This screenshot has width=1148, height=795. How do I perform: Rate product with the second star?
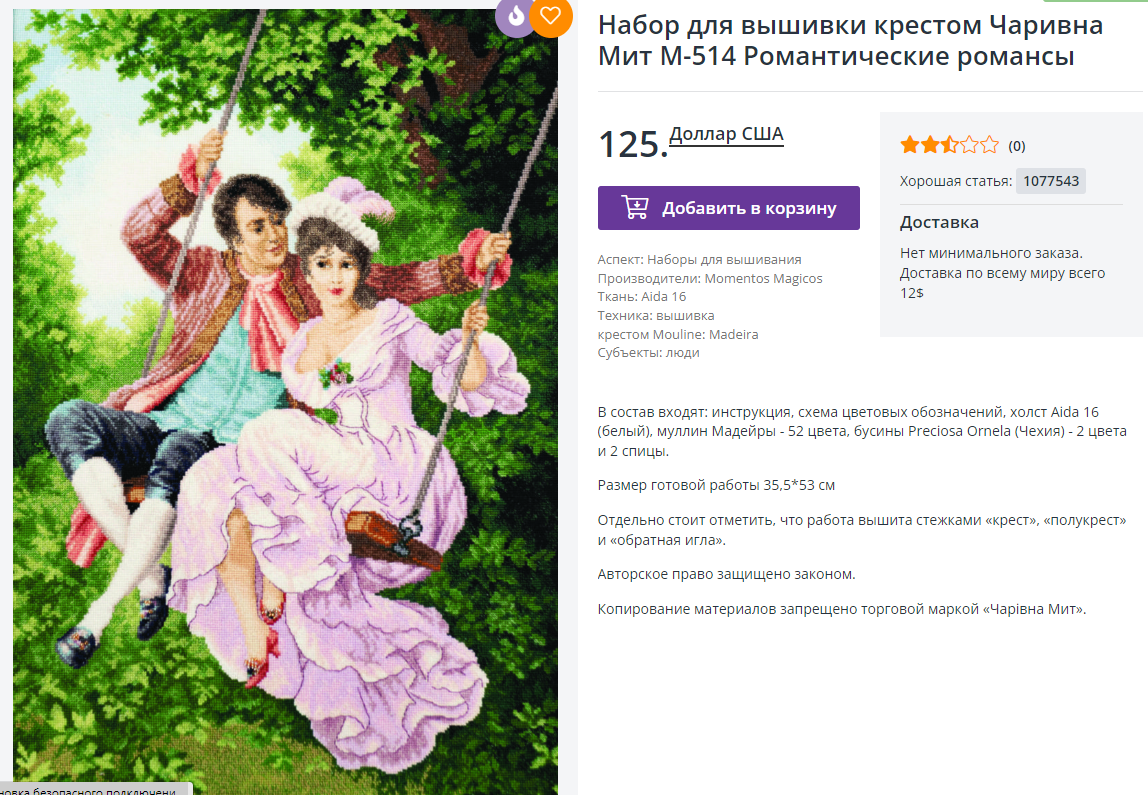click(x=930, y=144)
